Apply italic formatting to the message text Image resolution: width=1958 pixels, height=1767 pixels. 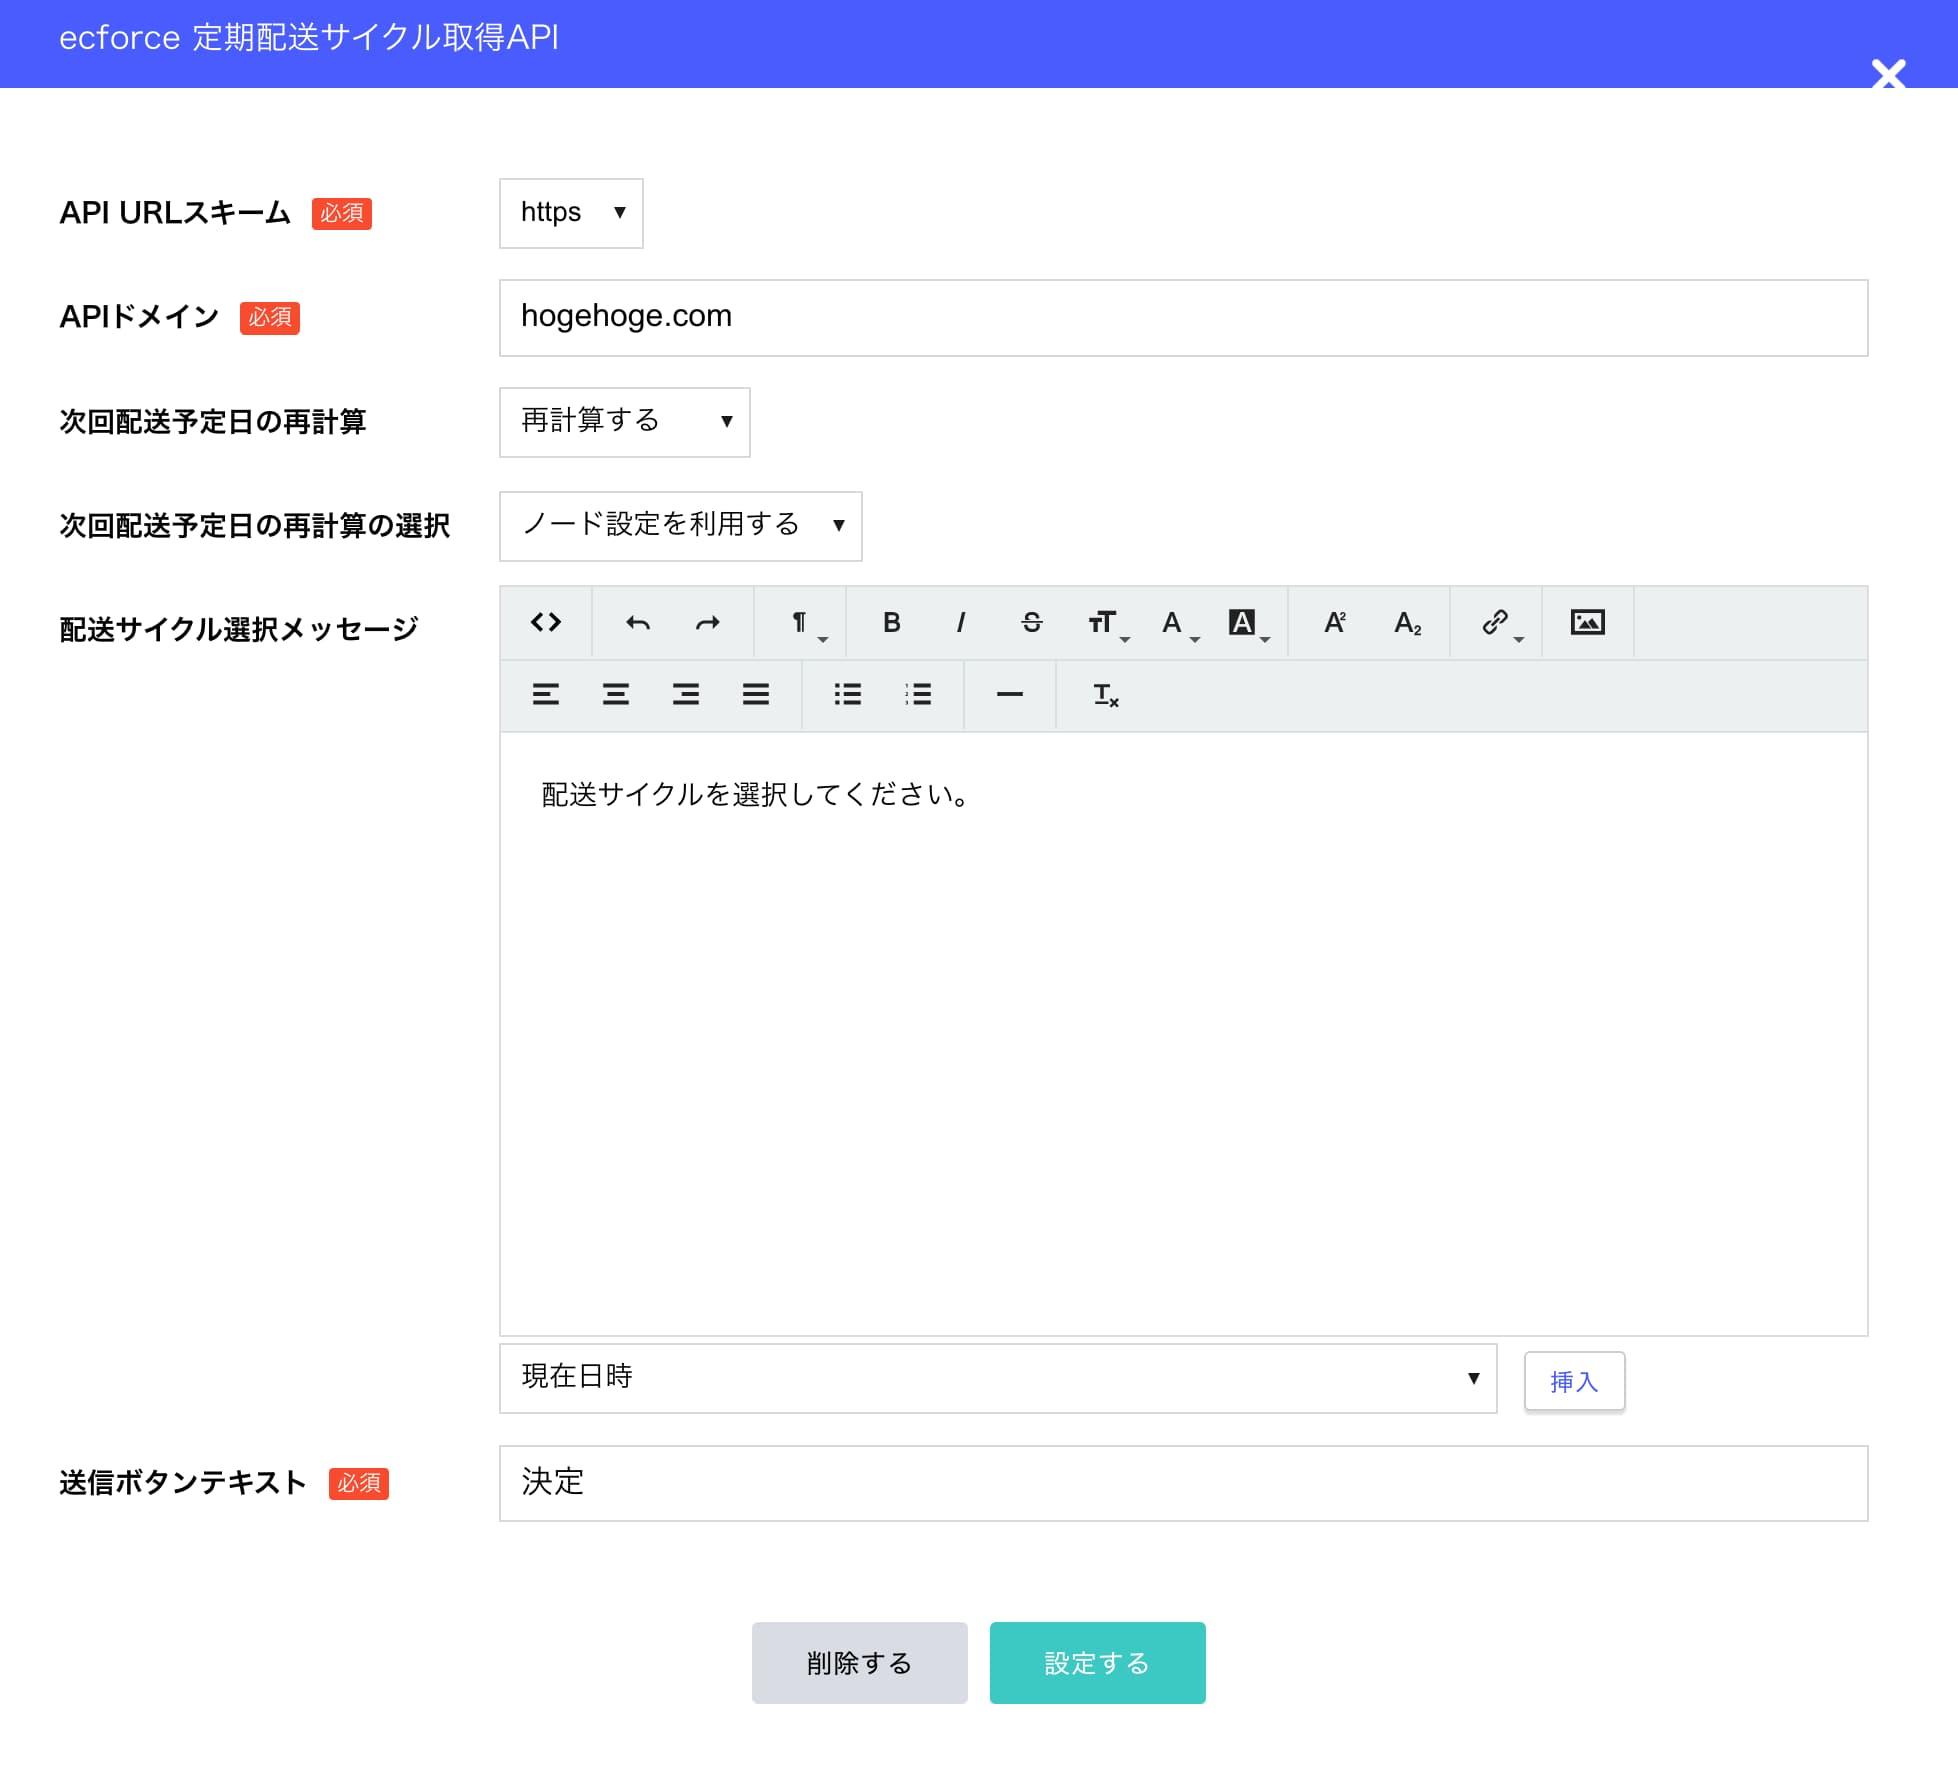[961, 622]
